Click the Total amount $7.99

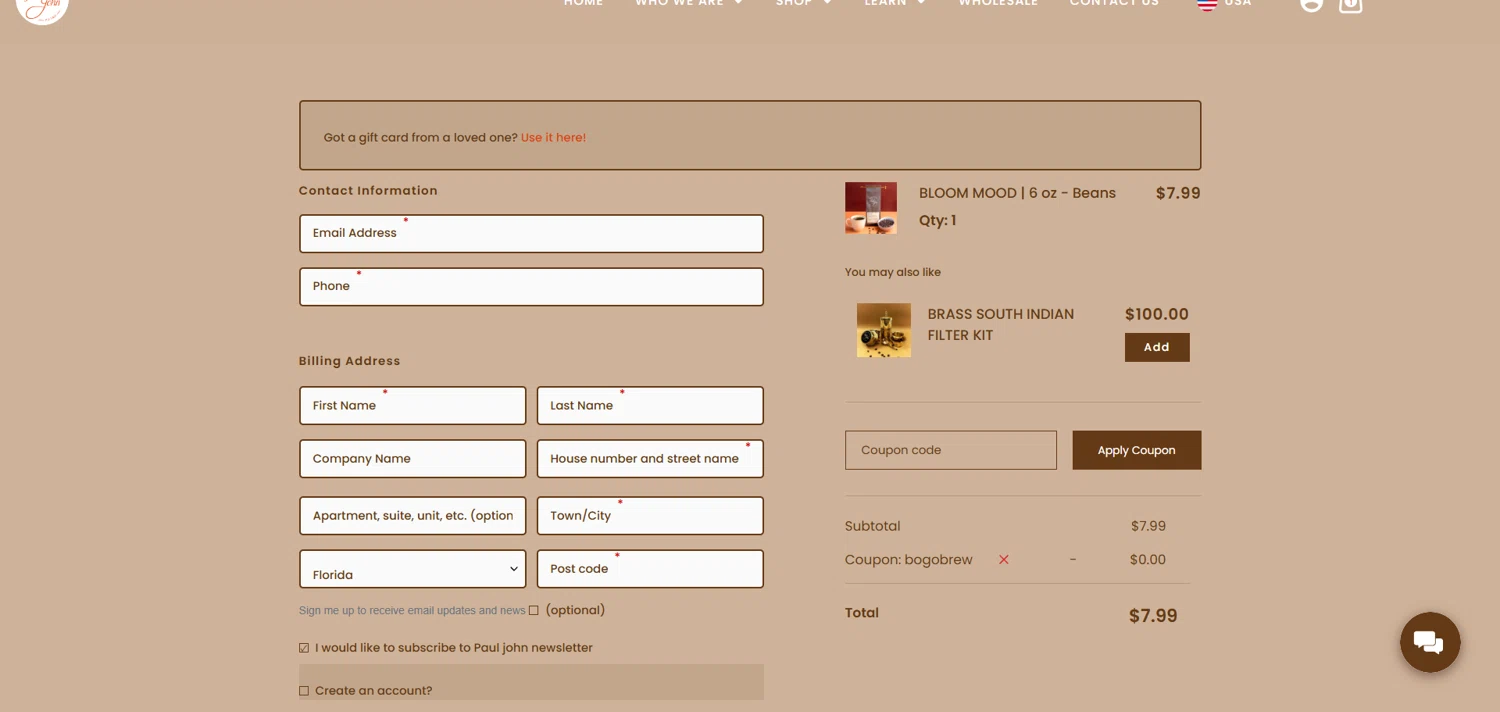1153,616
